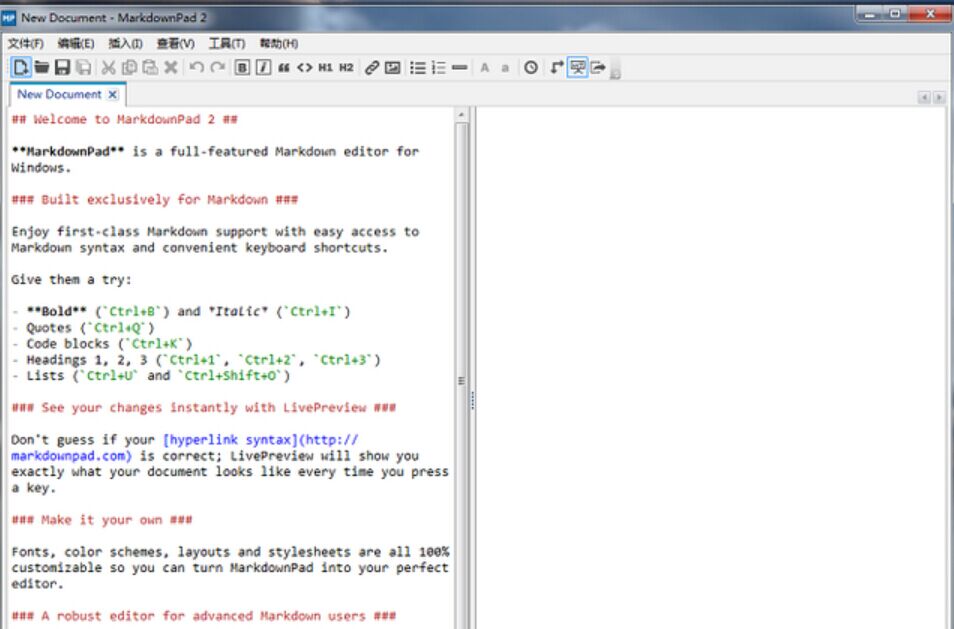Insert a code block using the <> icon
Viewport: 954px width, 629px height.
point(304,68)
